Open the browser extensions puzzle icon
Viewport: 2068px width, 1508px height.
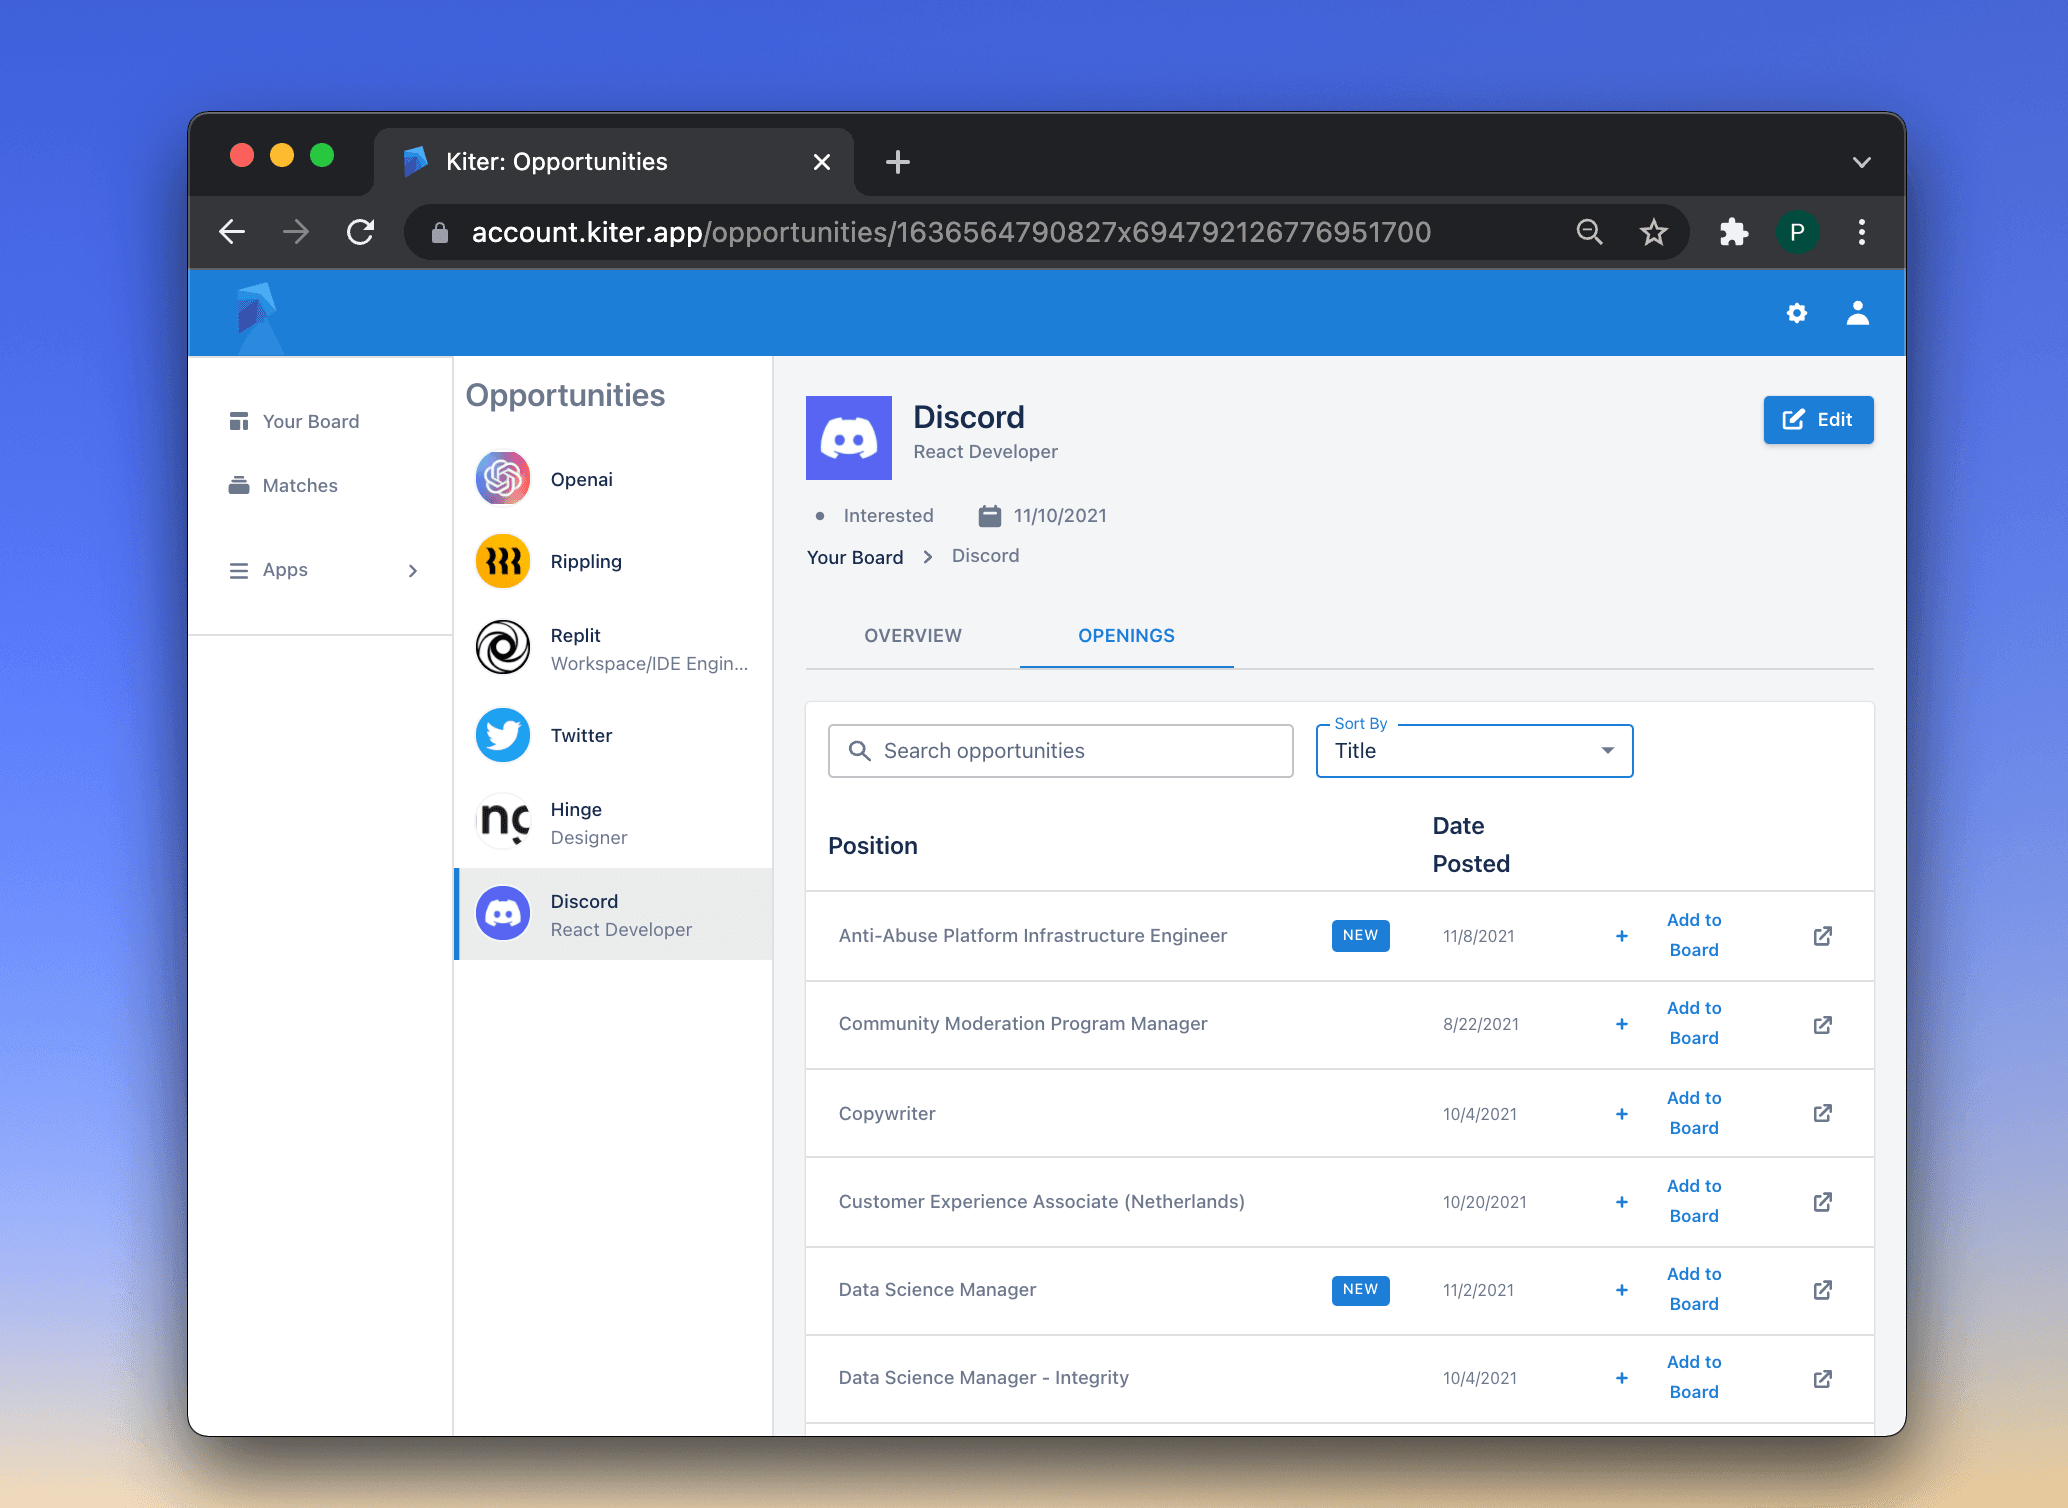pyautogui.click(x=1733, y=232)
